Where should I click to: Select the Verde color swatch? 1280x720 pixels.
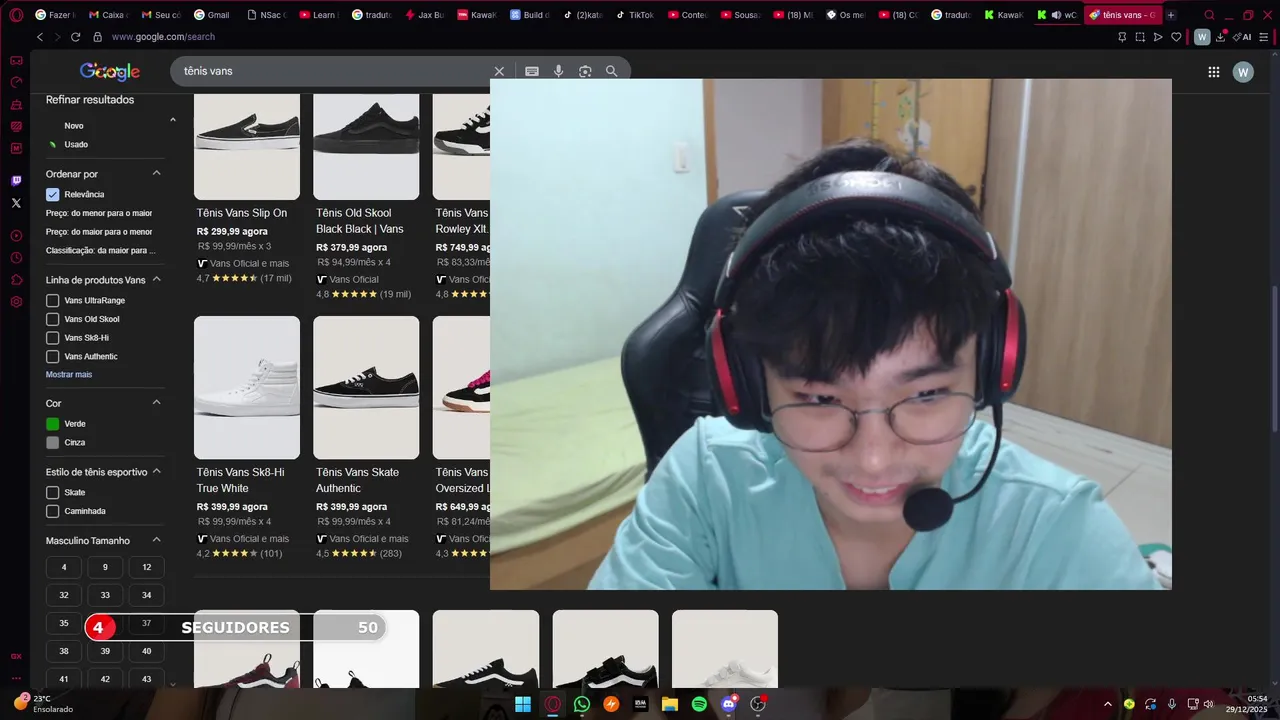click(x=53, y=424)
